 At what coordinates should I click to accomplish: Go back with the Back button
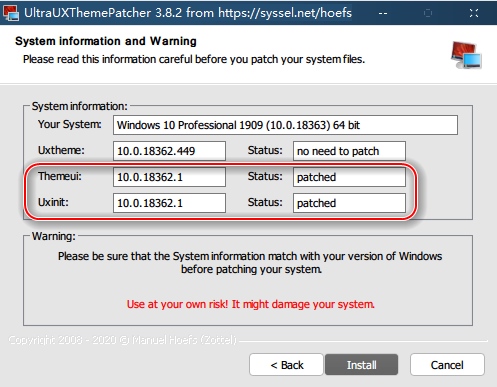[286, 365]
